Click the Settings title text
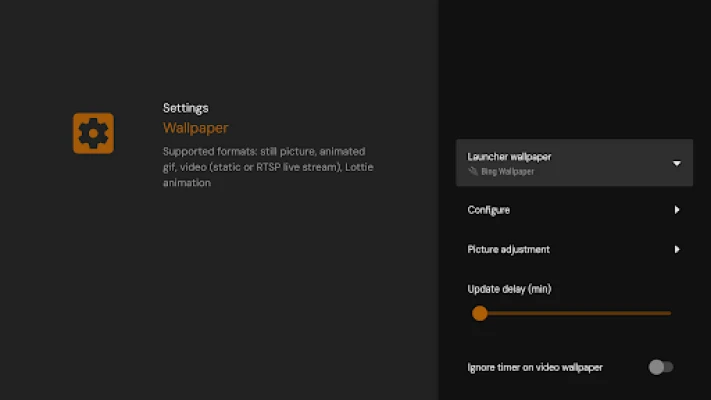 (185, 108)
